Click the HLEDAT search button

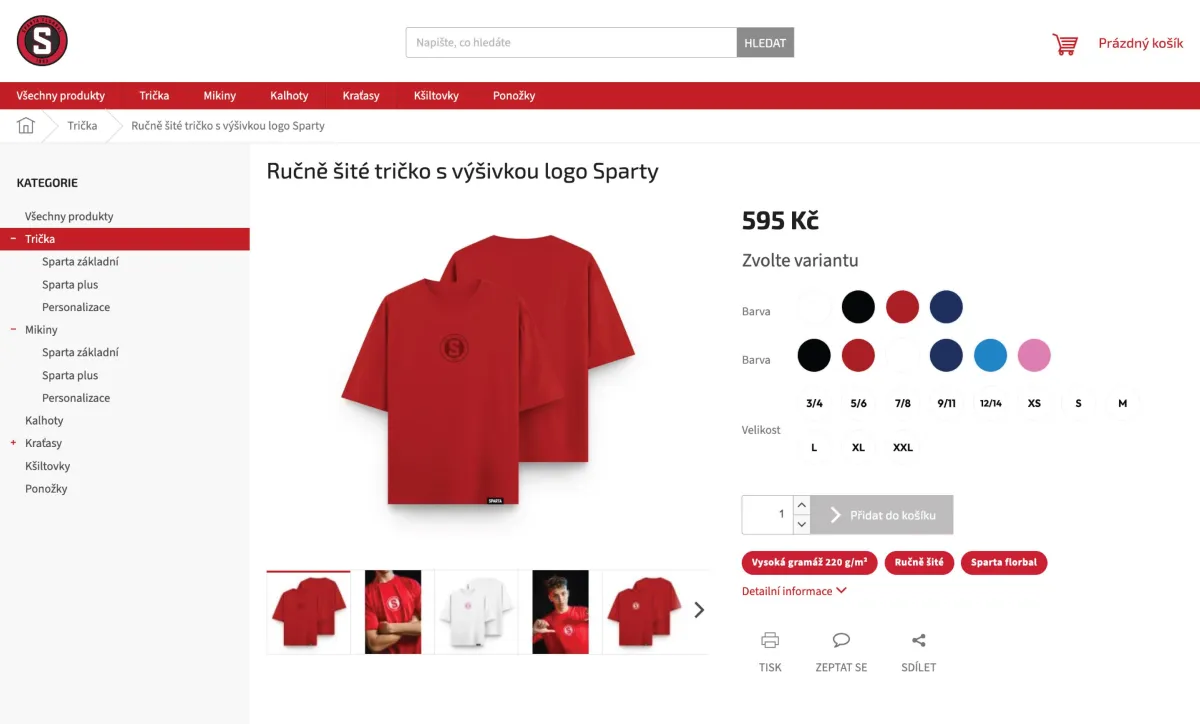pos(765,43)
